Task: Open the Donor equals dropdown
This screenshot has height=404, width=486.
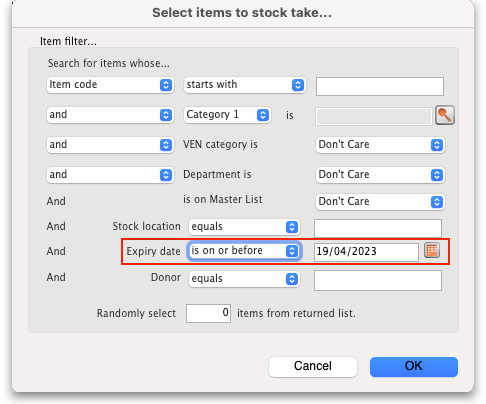Action: tap(244, 279)
